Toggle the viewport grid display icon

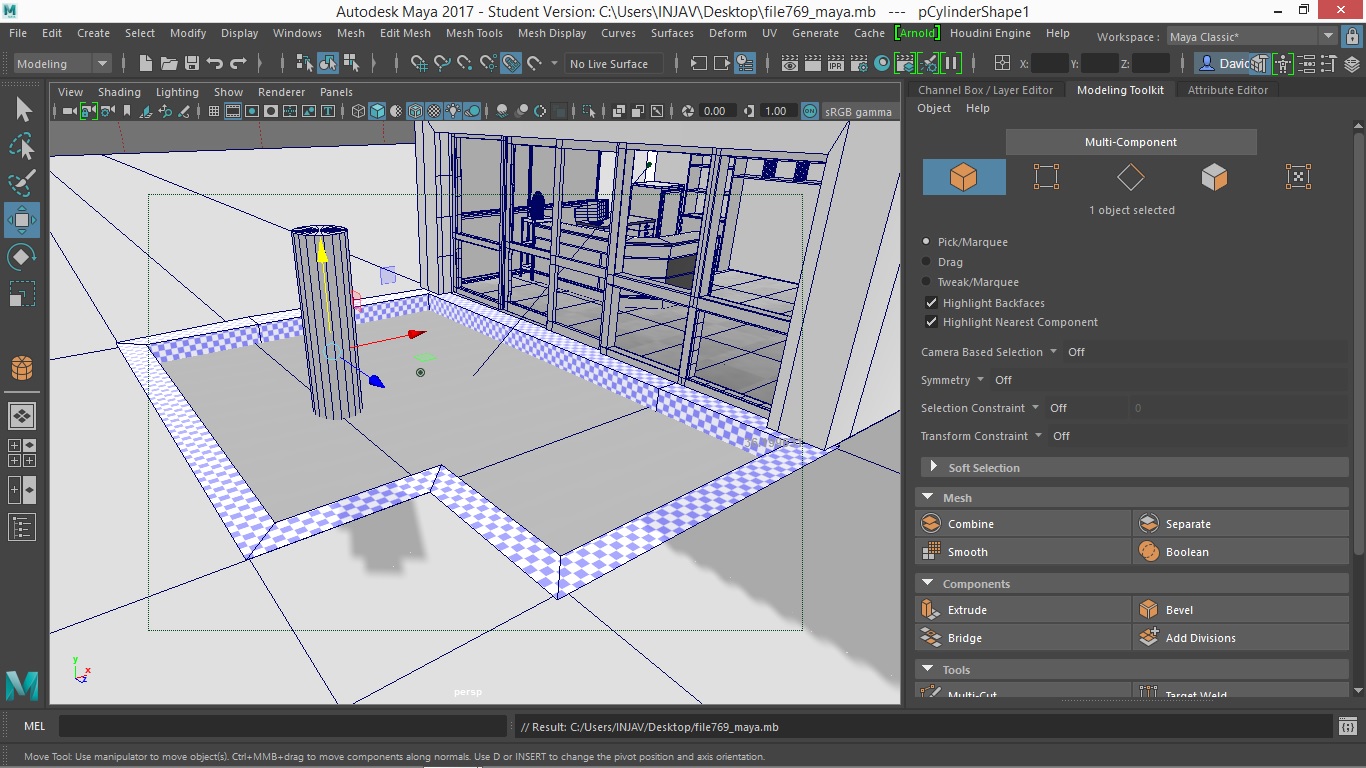pyautogui.click(x=213, y=111)
